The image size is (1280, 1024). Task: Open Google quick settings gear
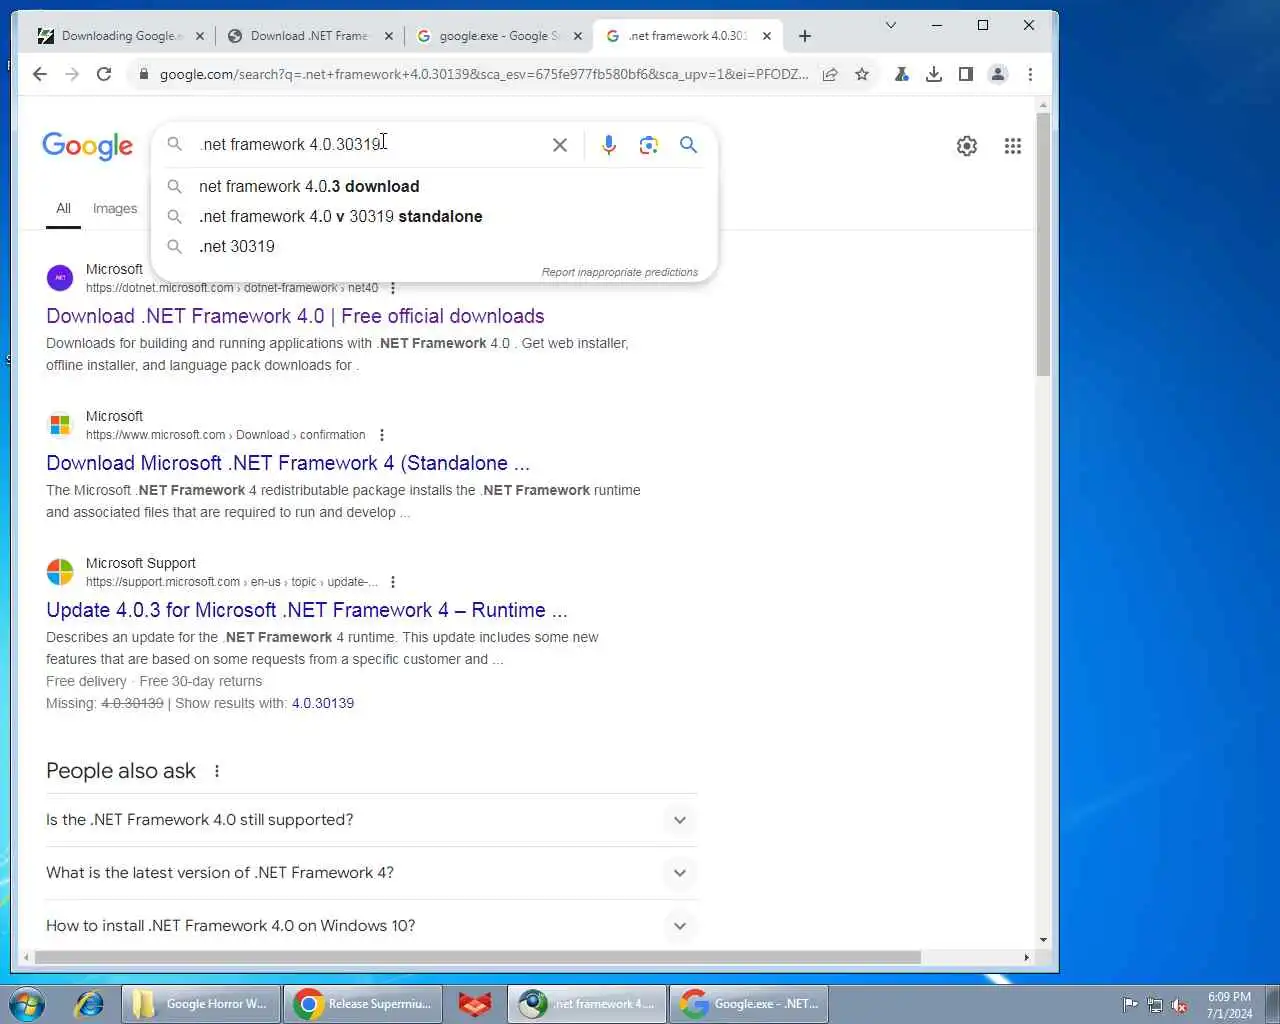966,146
